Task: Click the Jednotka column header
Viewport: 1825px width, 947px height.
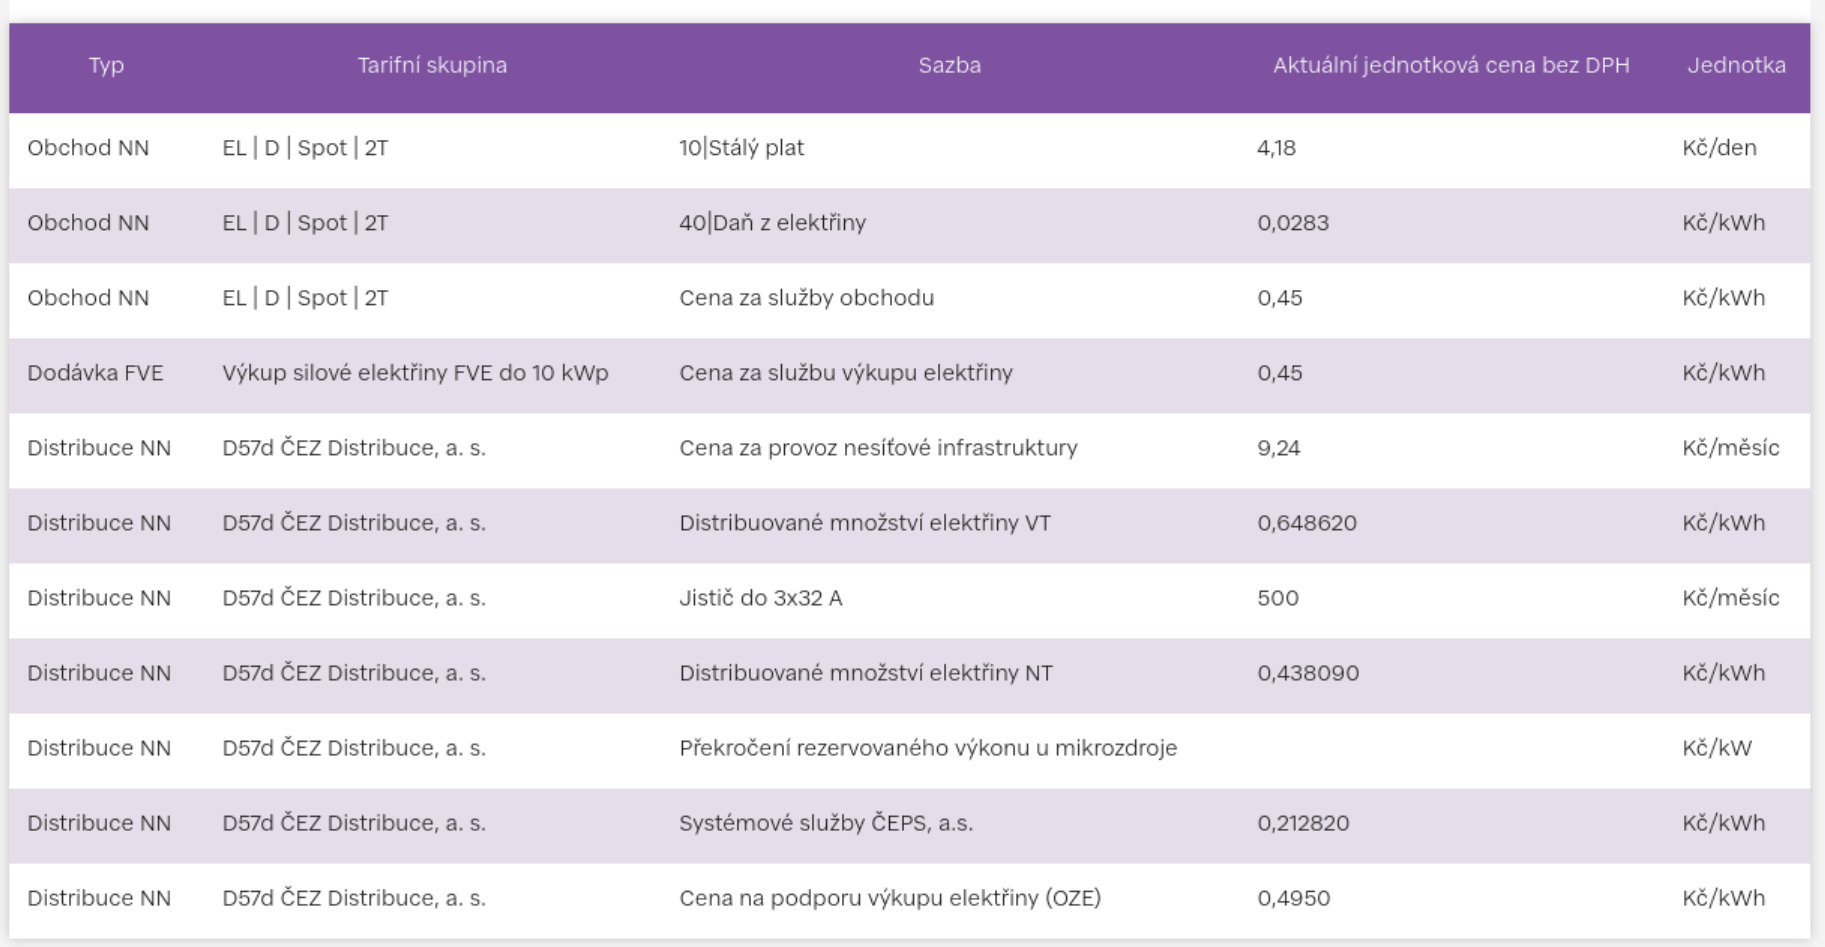Action: point(1736,66)
